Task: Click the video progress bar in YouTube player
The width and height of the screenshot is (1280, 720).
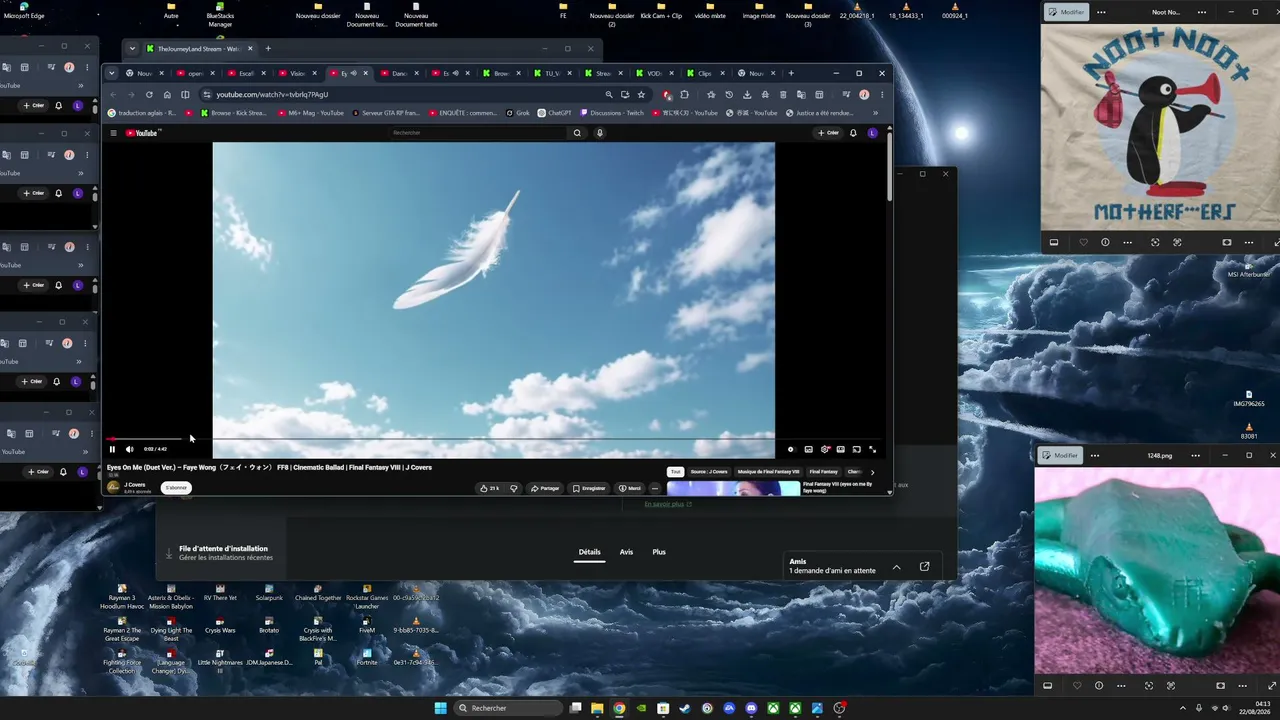Action: pyautogui.click(x=492, y=439)
